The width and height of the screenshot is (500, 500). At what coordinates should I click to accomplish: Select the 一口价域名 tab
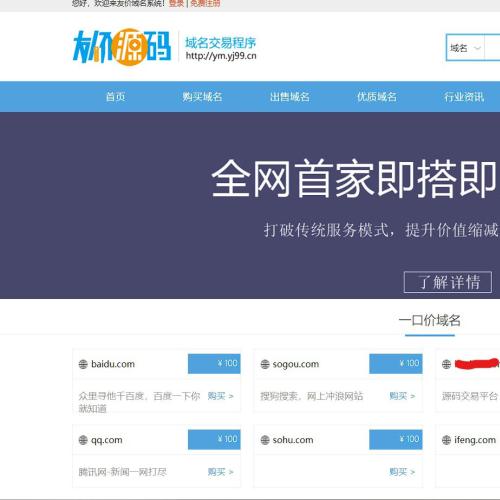click(430, 321)
